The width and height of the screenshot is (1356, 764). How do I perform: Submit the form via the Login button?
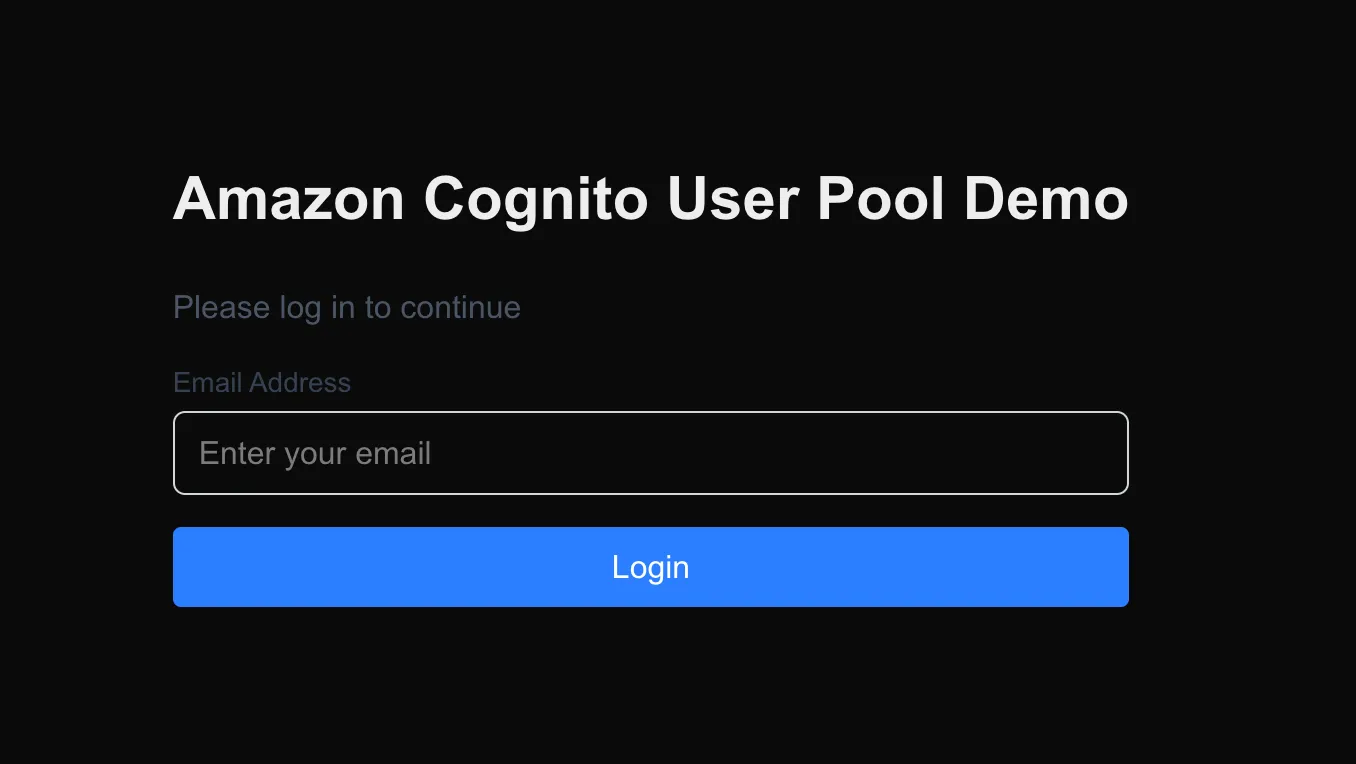(650, 567)
